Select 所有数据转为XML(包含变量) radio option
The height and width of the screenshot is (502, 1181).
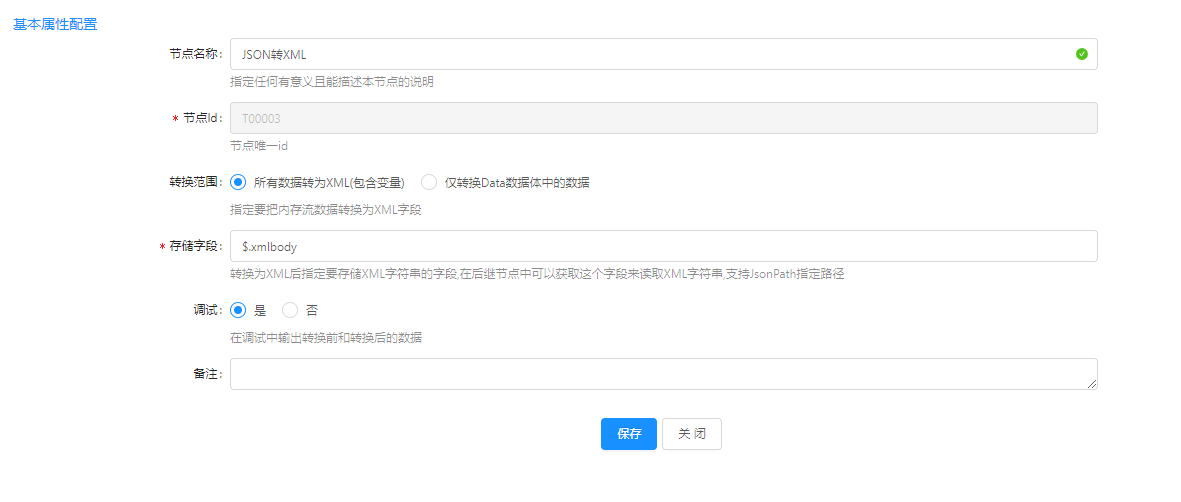tap(238, 182)
